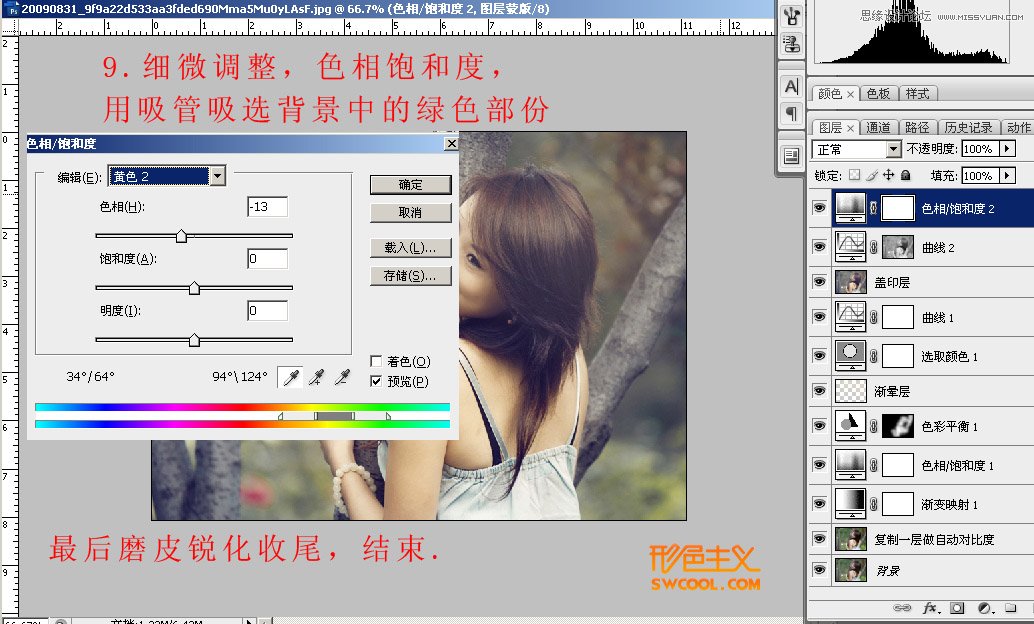Screen dimensions: 1034x624
Task: Click the 色相 value field showing -13
Action: click(266, 206)
